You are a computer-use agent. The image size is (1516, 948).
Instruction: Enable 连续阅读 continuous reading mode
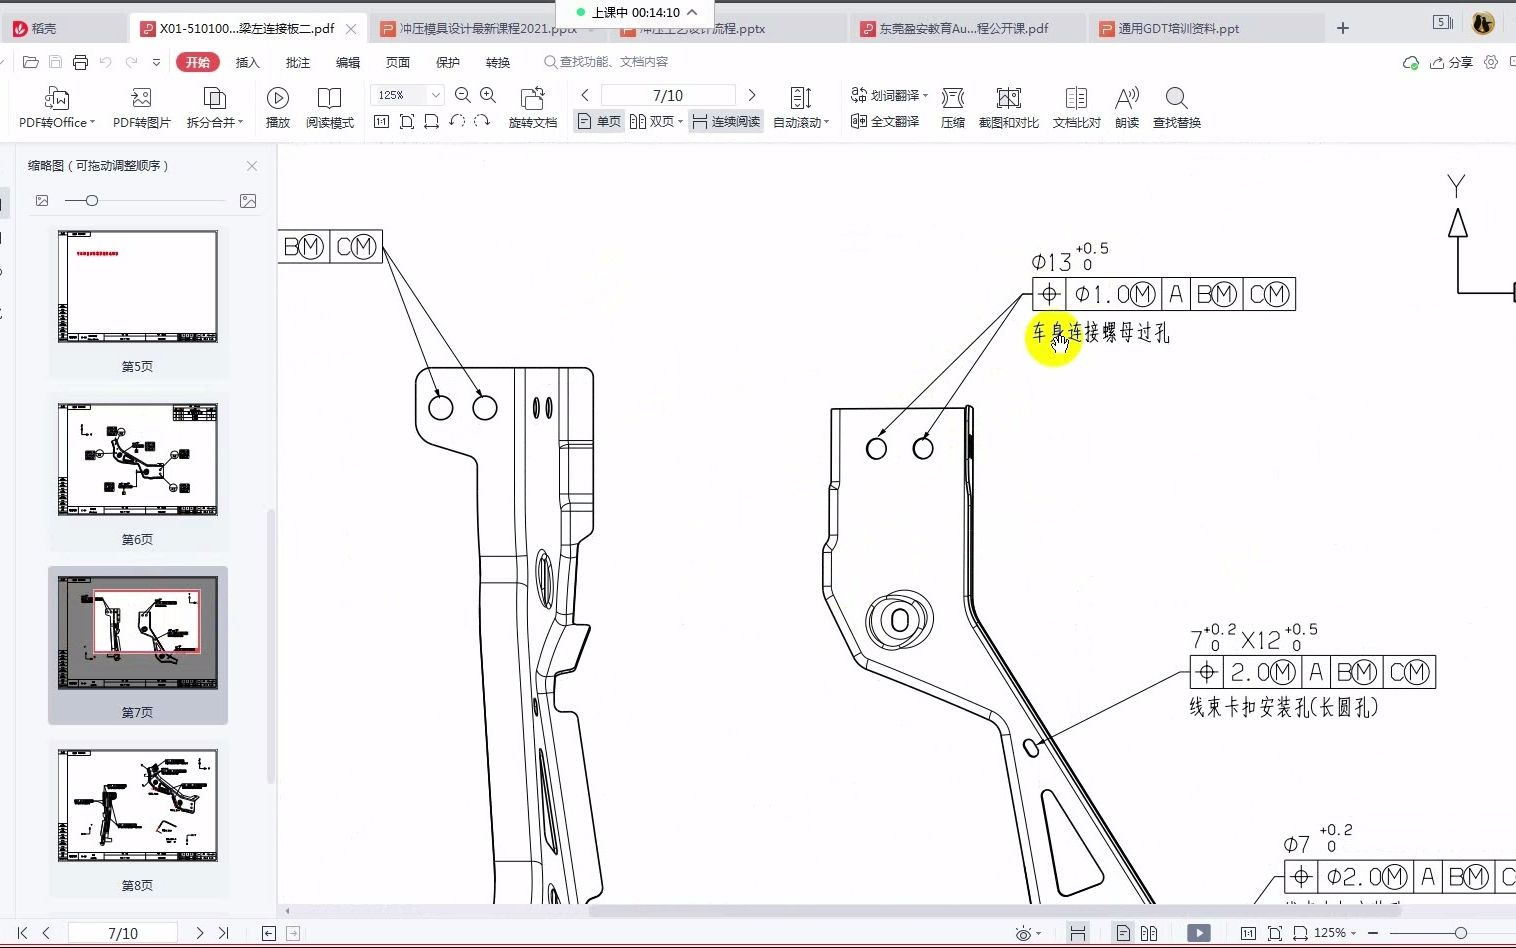click(726, 121)
